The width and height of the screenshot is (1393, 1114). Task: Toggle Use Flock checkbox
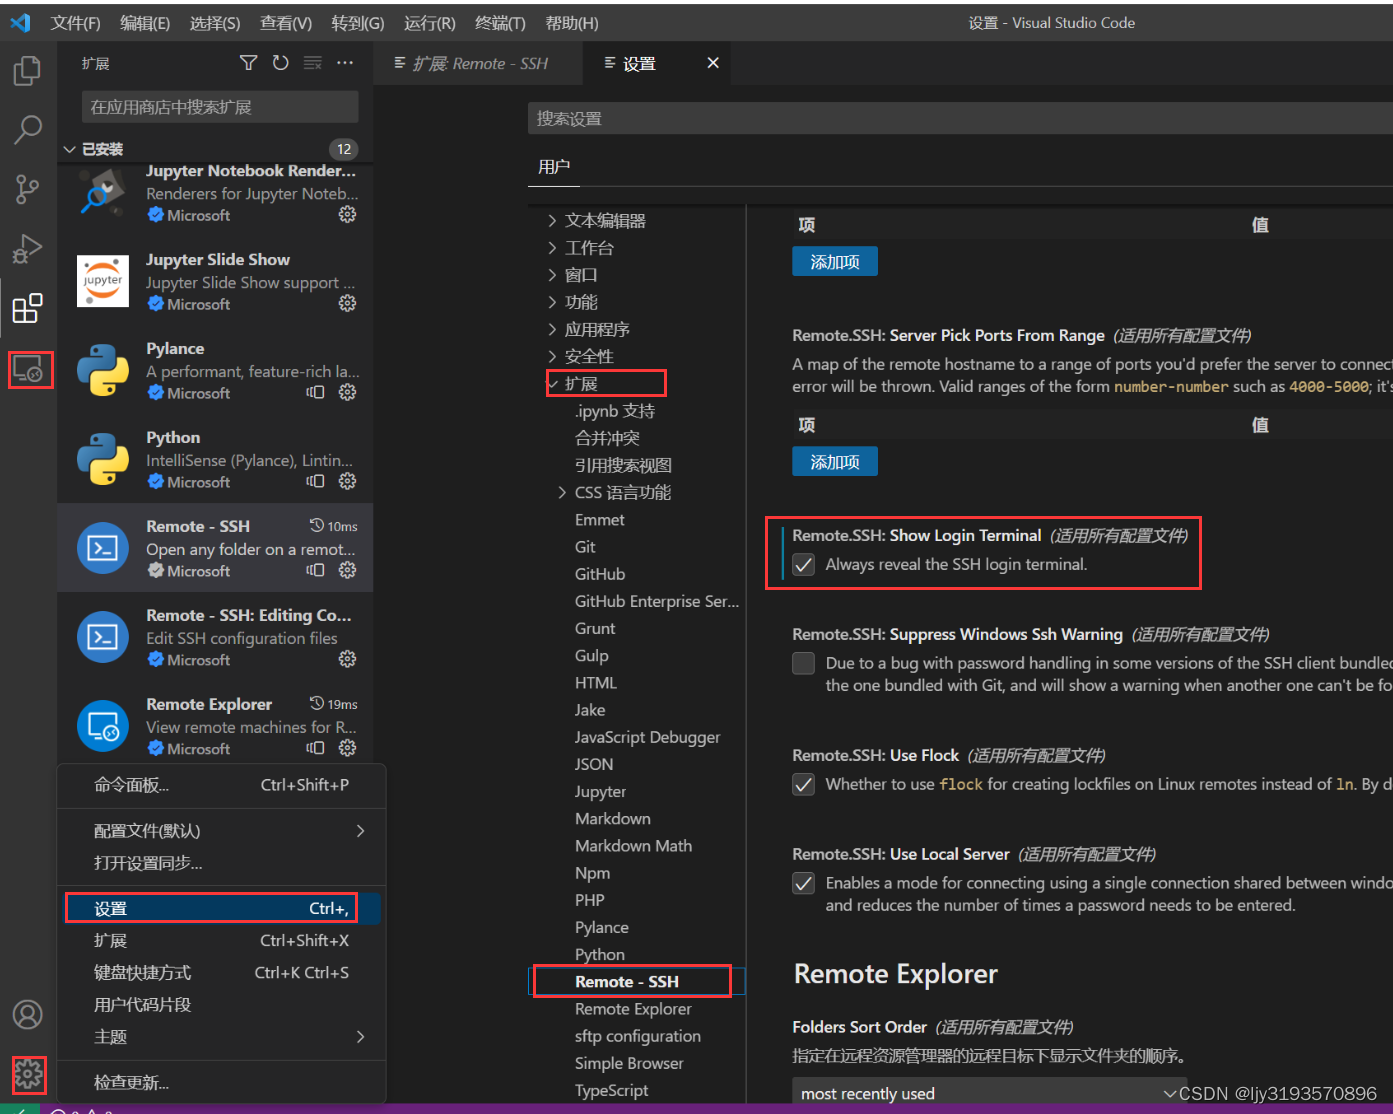pos(803,784)
